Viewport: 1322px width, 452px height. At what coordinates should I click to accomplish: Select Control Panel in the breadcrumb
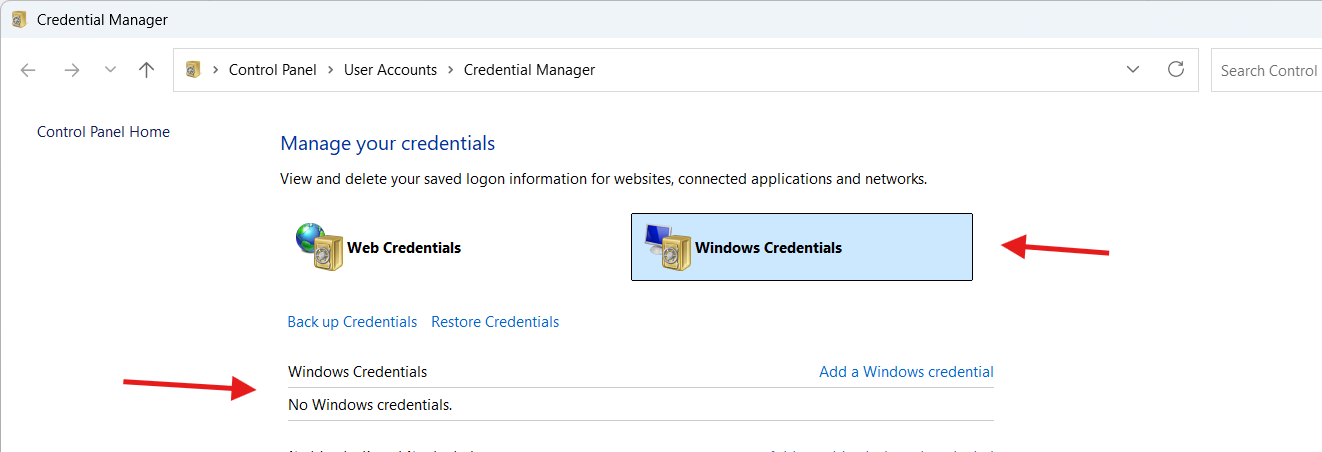pyautogui.click(x=272, y=70)
